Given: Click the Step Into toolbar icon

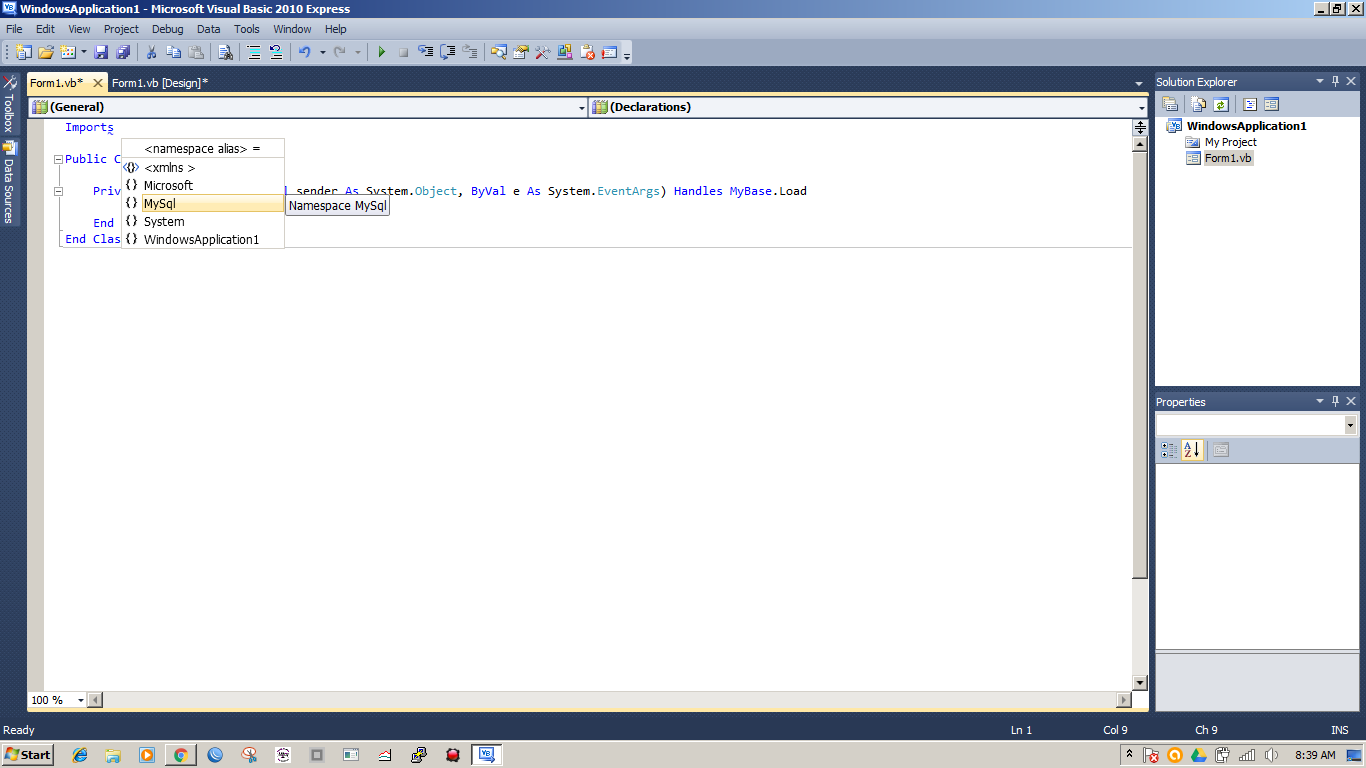Looking at the screenshot, I should tap(425, 52).
